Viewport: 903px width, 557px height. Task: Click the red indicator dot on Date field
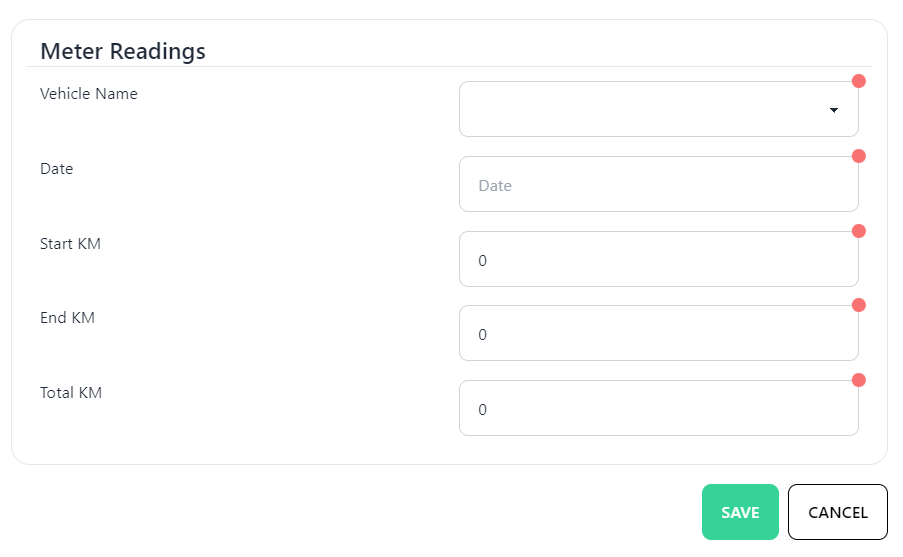(x=858, y=156)
